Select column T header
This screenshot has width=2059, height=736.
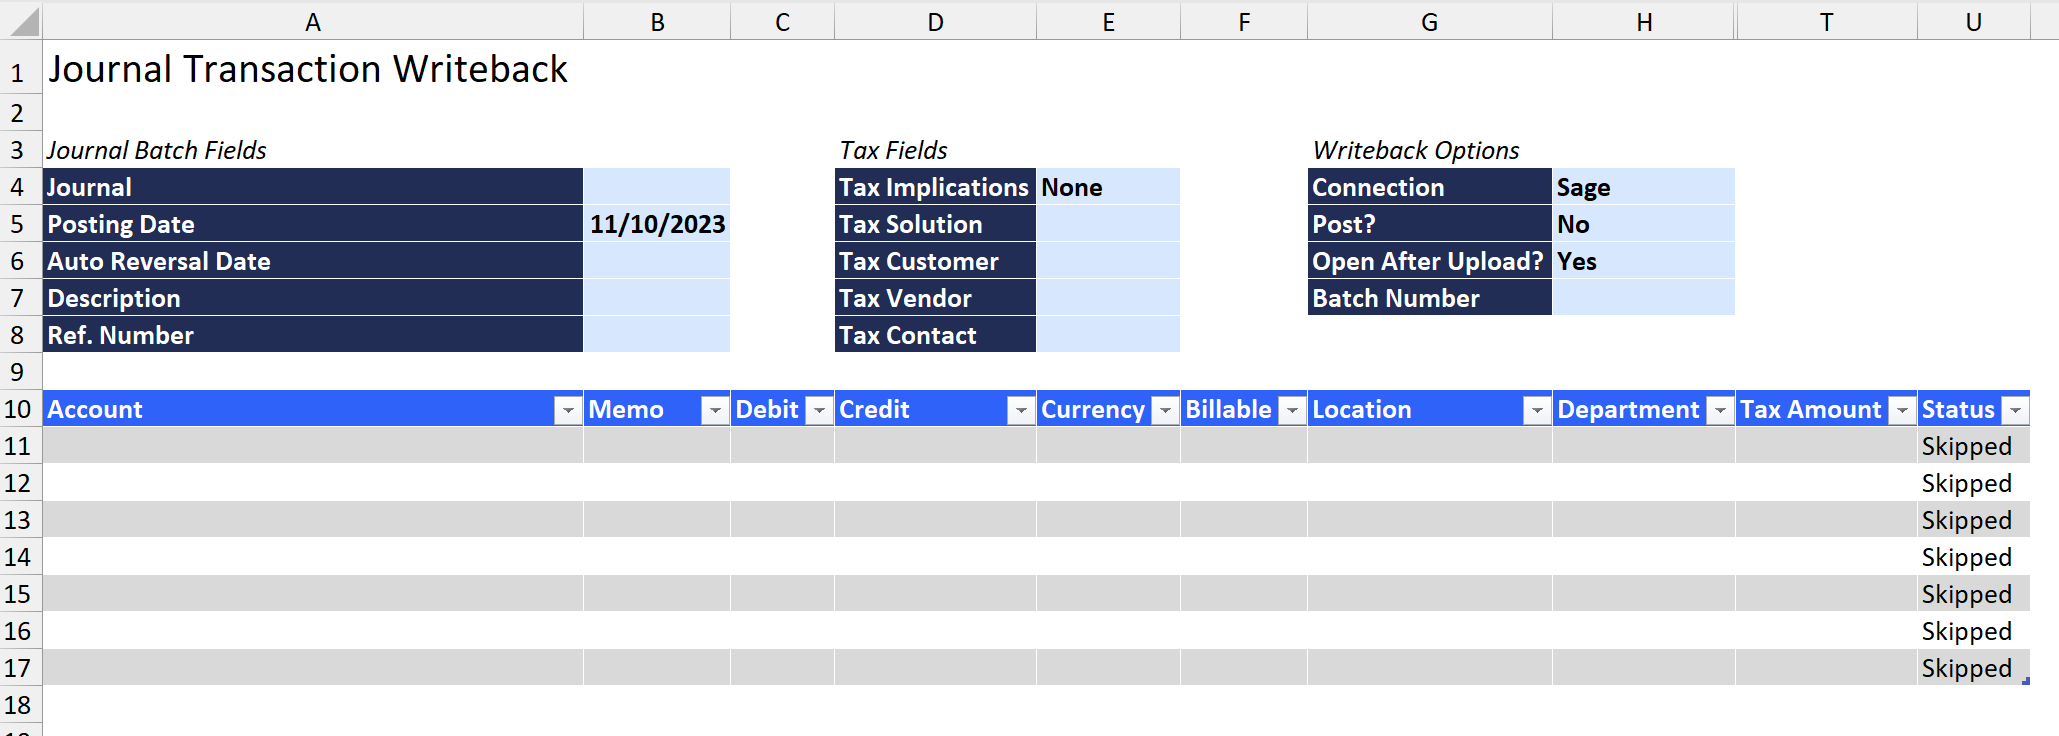click(1827, 22)
